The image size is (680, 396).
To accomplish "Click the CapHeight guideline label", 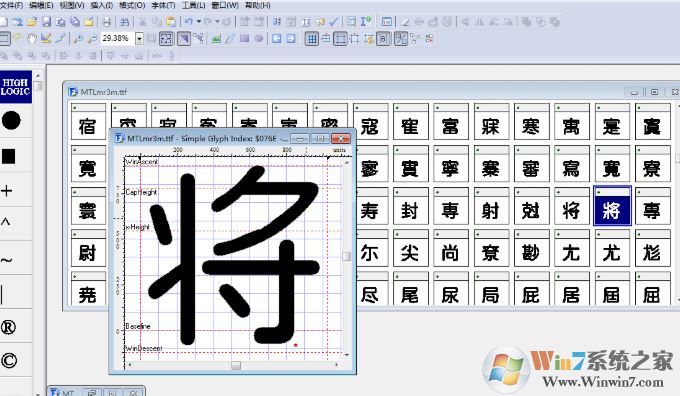I will (x=141, y=192).
